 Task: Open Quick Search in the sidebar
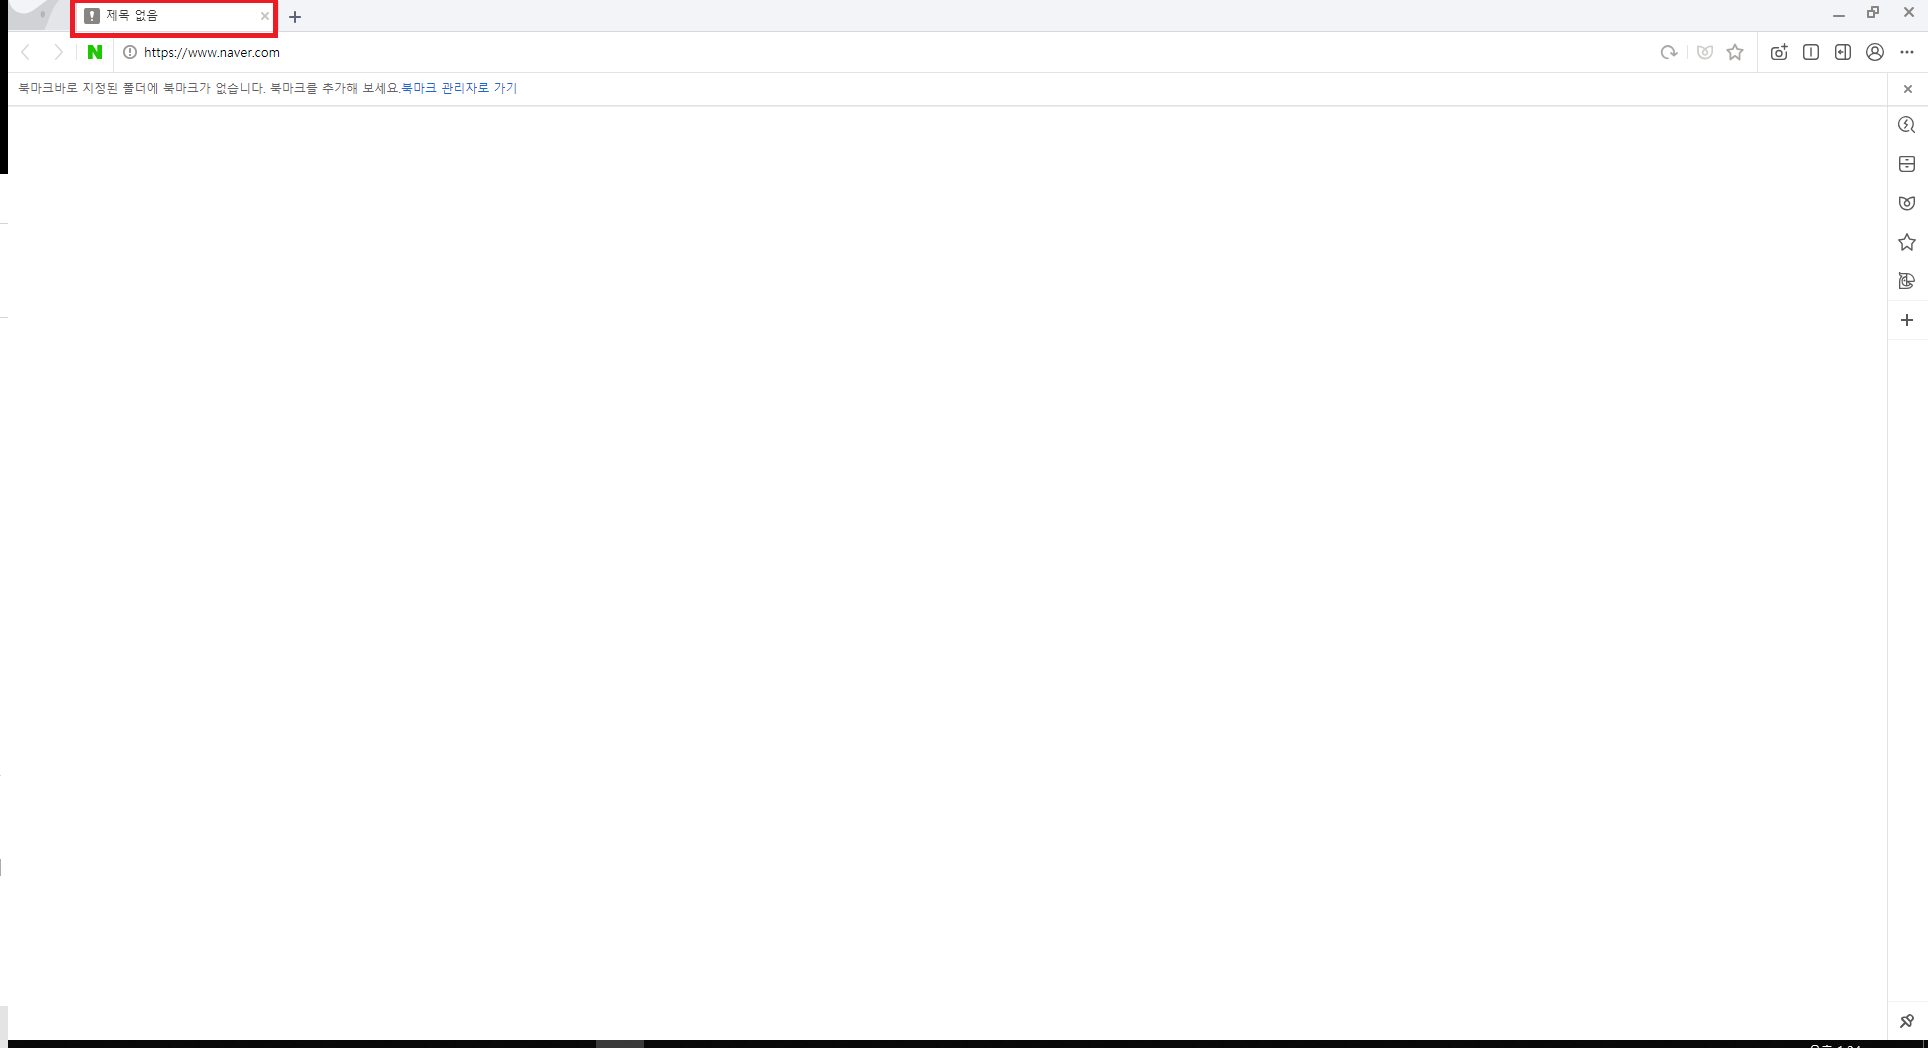tap(1907, 125)
